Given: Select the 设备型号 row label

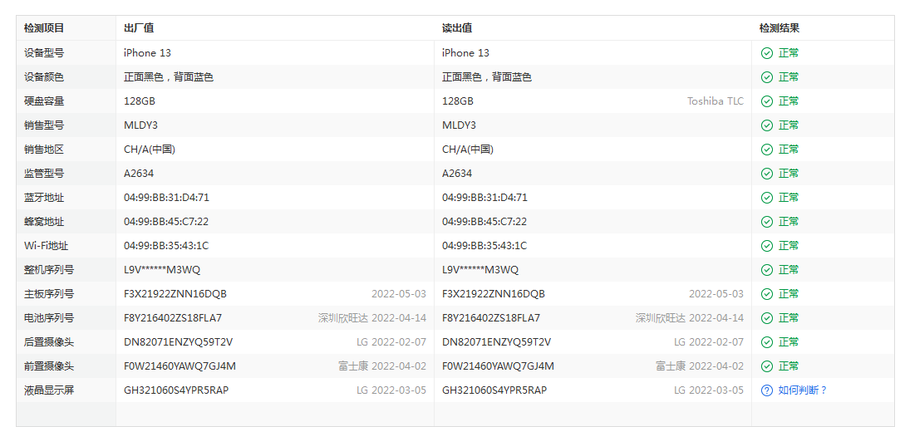Looking at the screenshot, I should point(44,53).
